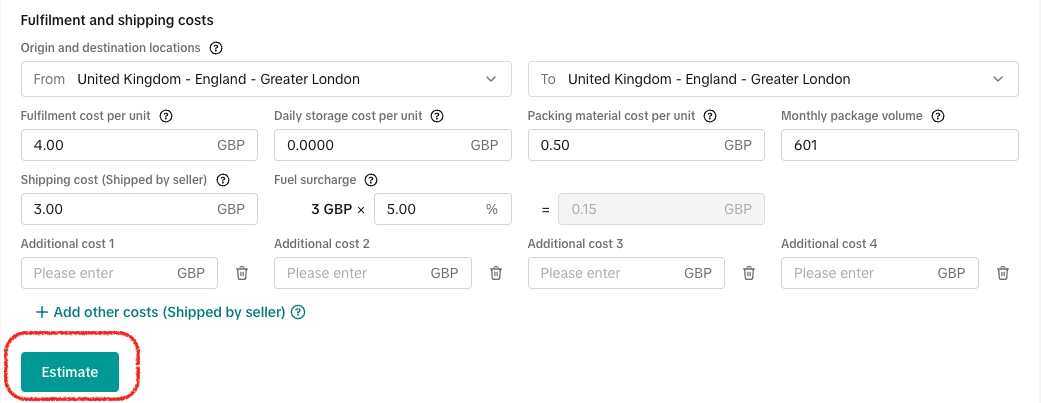Click help icon next to Fulfilment cost per unit
Screen dimensions: 1041x403
(x=166, y=116)
